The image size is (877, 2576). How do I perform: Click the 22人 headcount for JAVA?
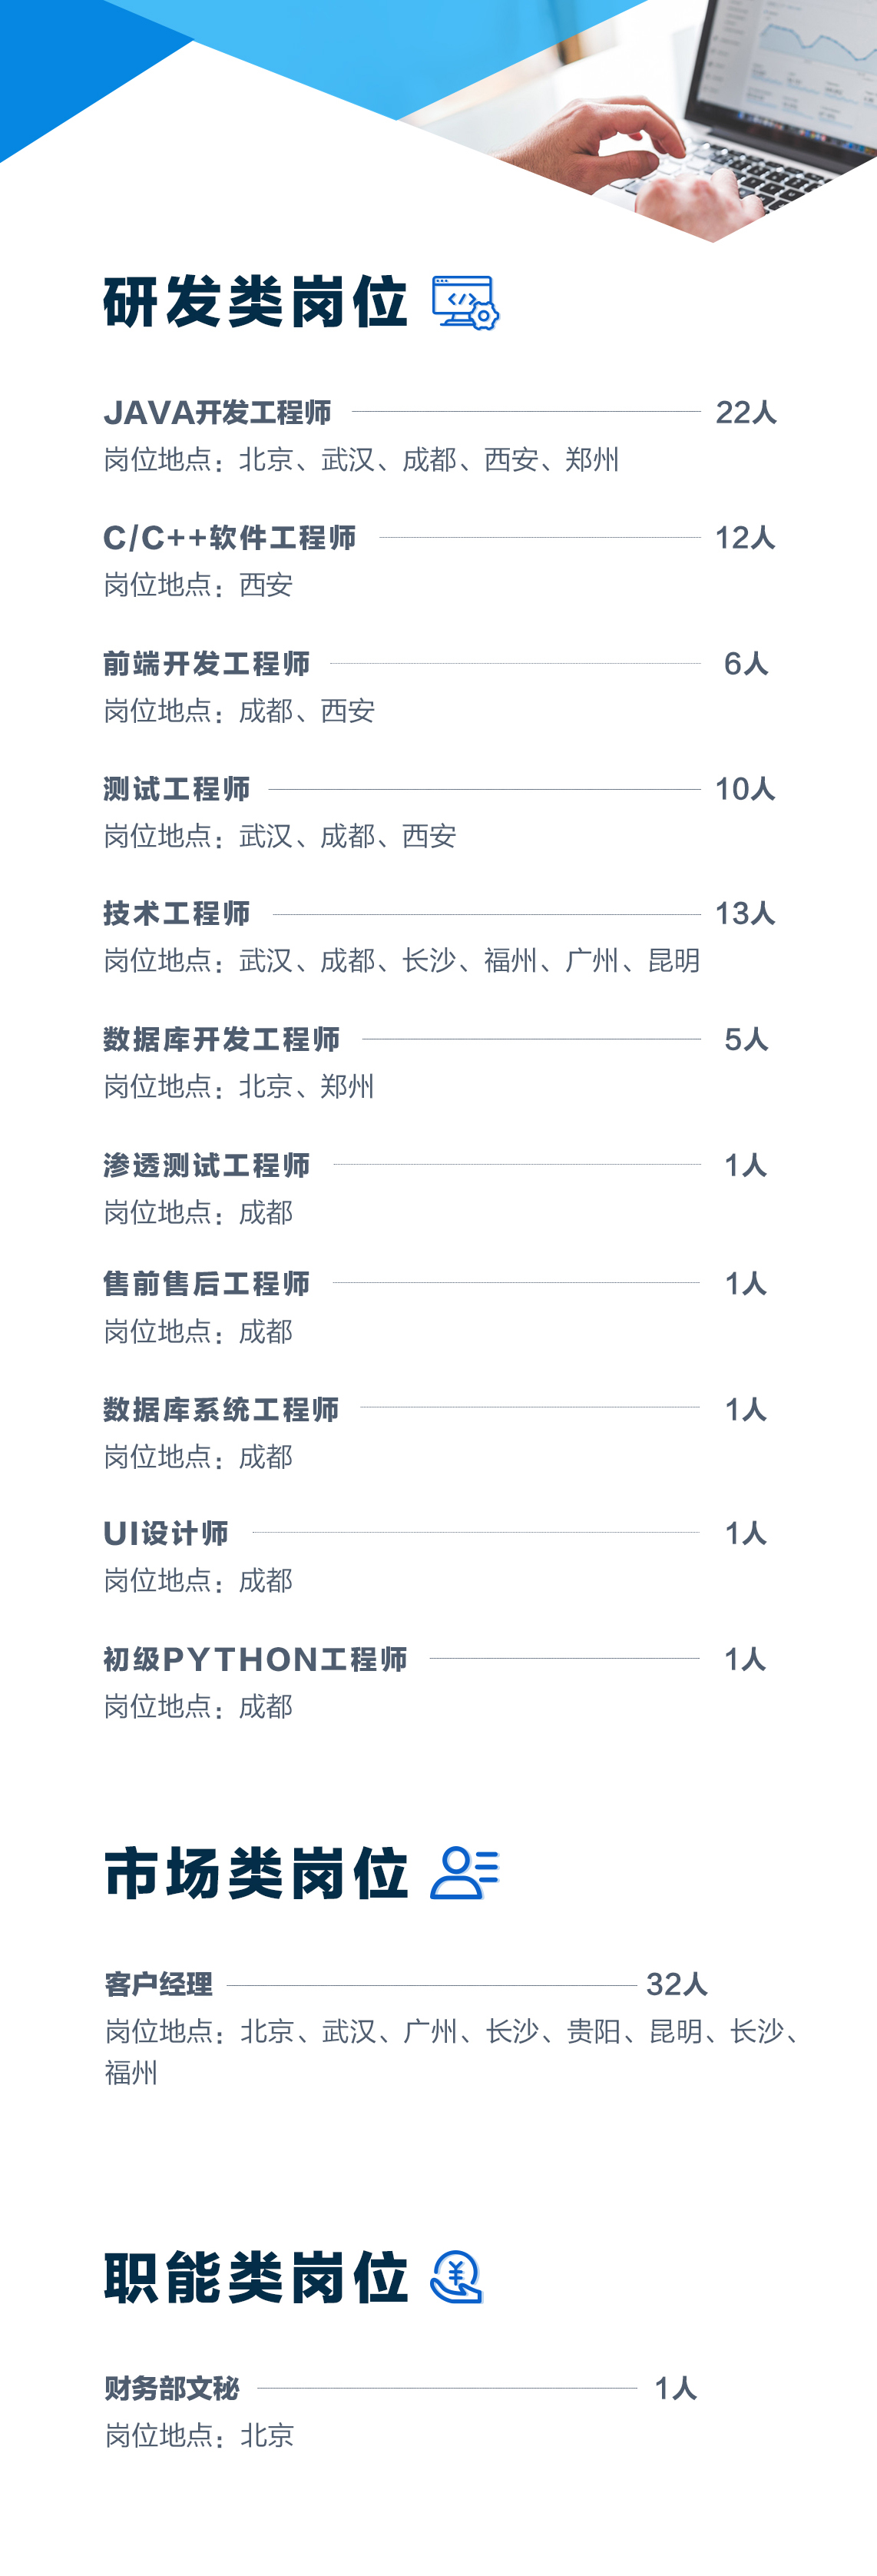coord(746,412)
